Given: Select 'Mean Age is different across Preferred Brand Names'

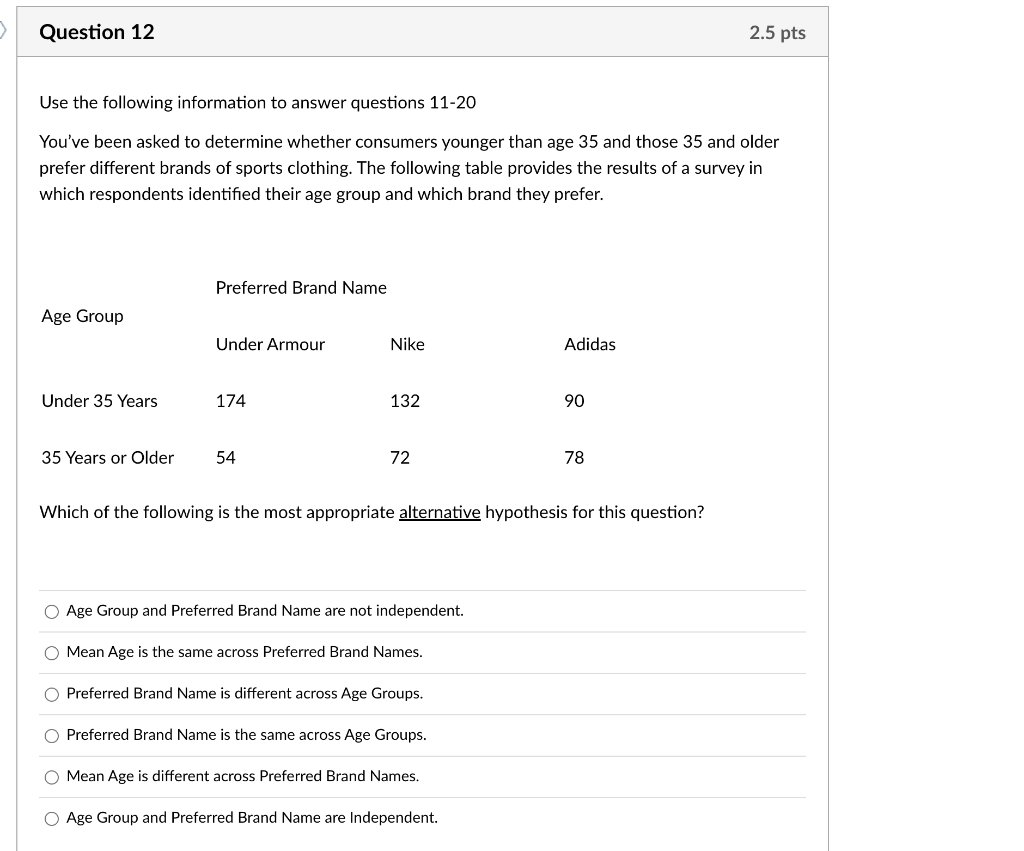Looking at the screenshot, I should tap(52, 777).
